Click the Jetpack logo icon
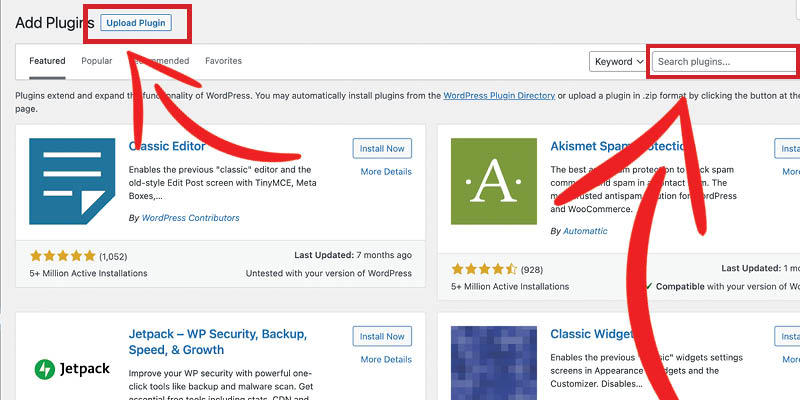The height and width of the screenshot is (400, 800). click(x=72, y=369)
